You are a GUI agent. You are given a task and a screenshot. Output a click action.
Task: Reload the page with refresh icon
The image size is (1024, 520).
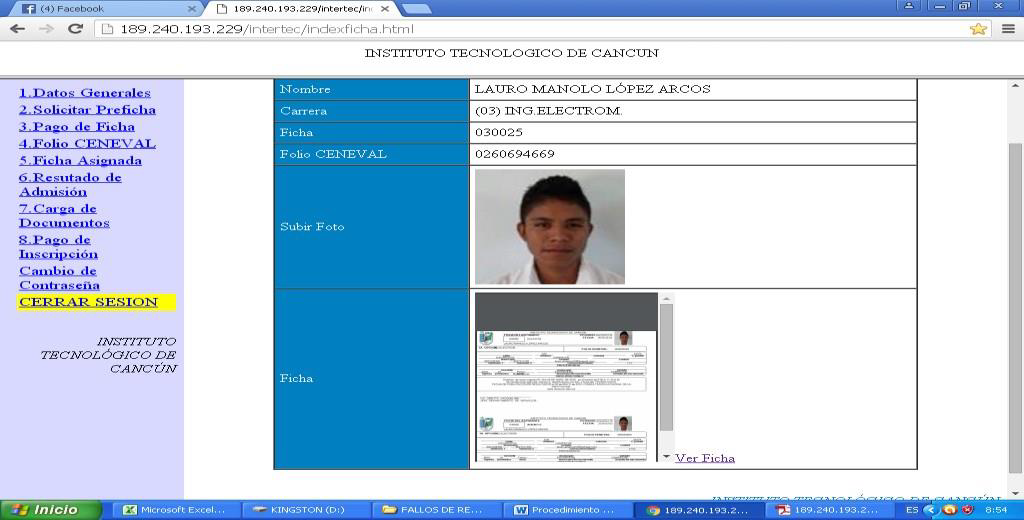pos(75,29)
